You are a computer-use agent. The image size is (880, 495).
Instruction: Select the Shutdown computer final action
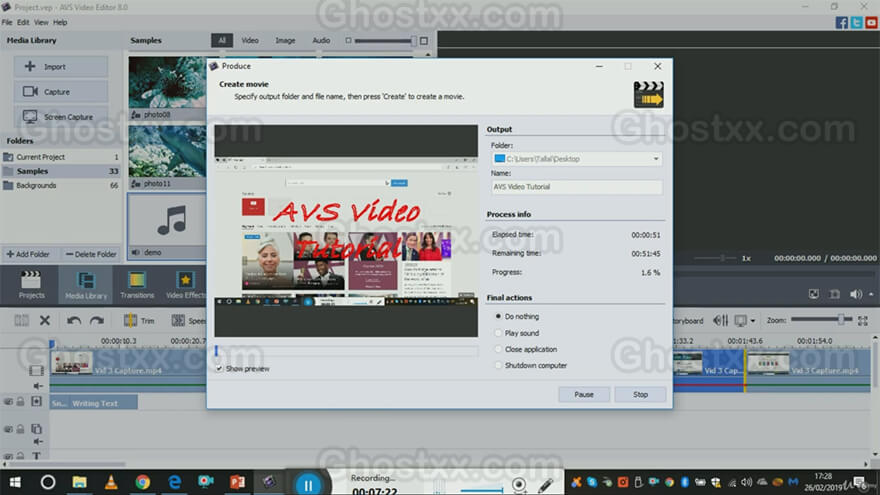[x=531, y=365]
